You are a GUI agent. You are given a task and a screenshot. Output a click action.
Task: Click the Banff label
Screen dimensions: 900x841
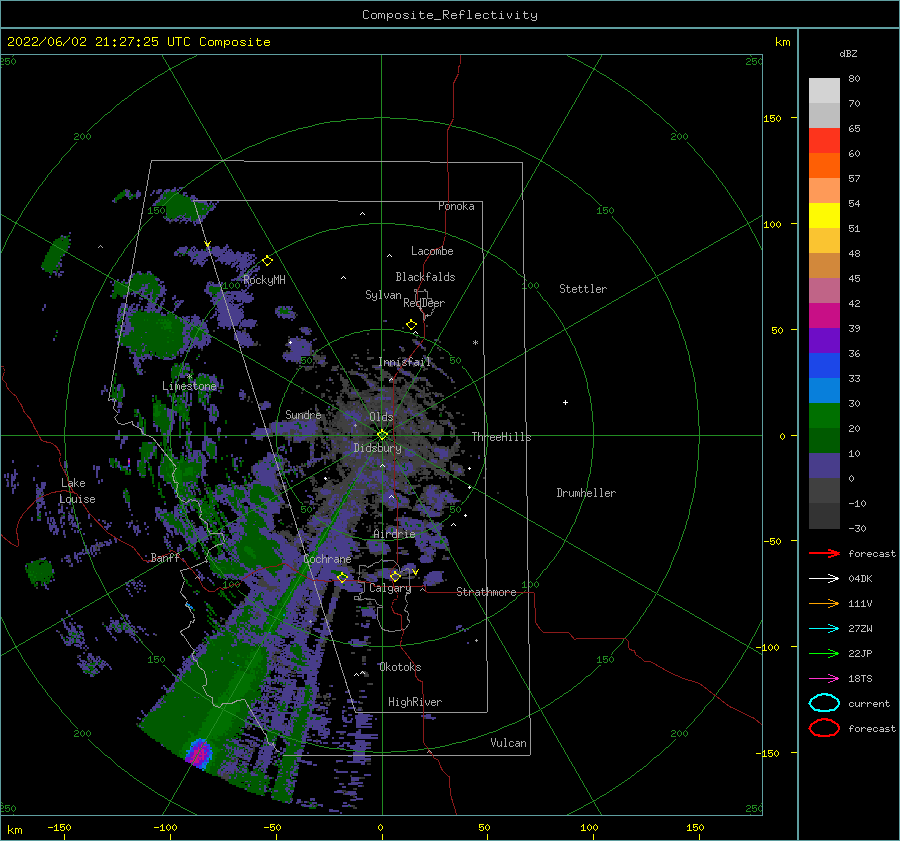(x=165, y=557)
